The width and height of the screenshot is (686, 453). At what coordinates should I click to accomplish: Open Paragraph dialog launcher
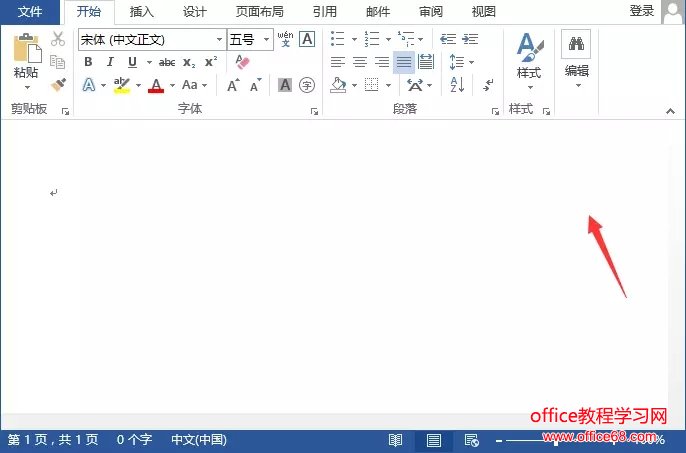495,112
